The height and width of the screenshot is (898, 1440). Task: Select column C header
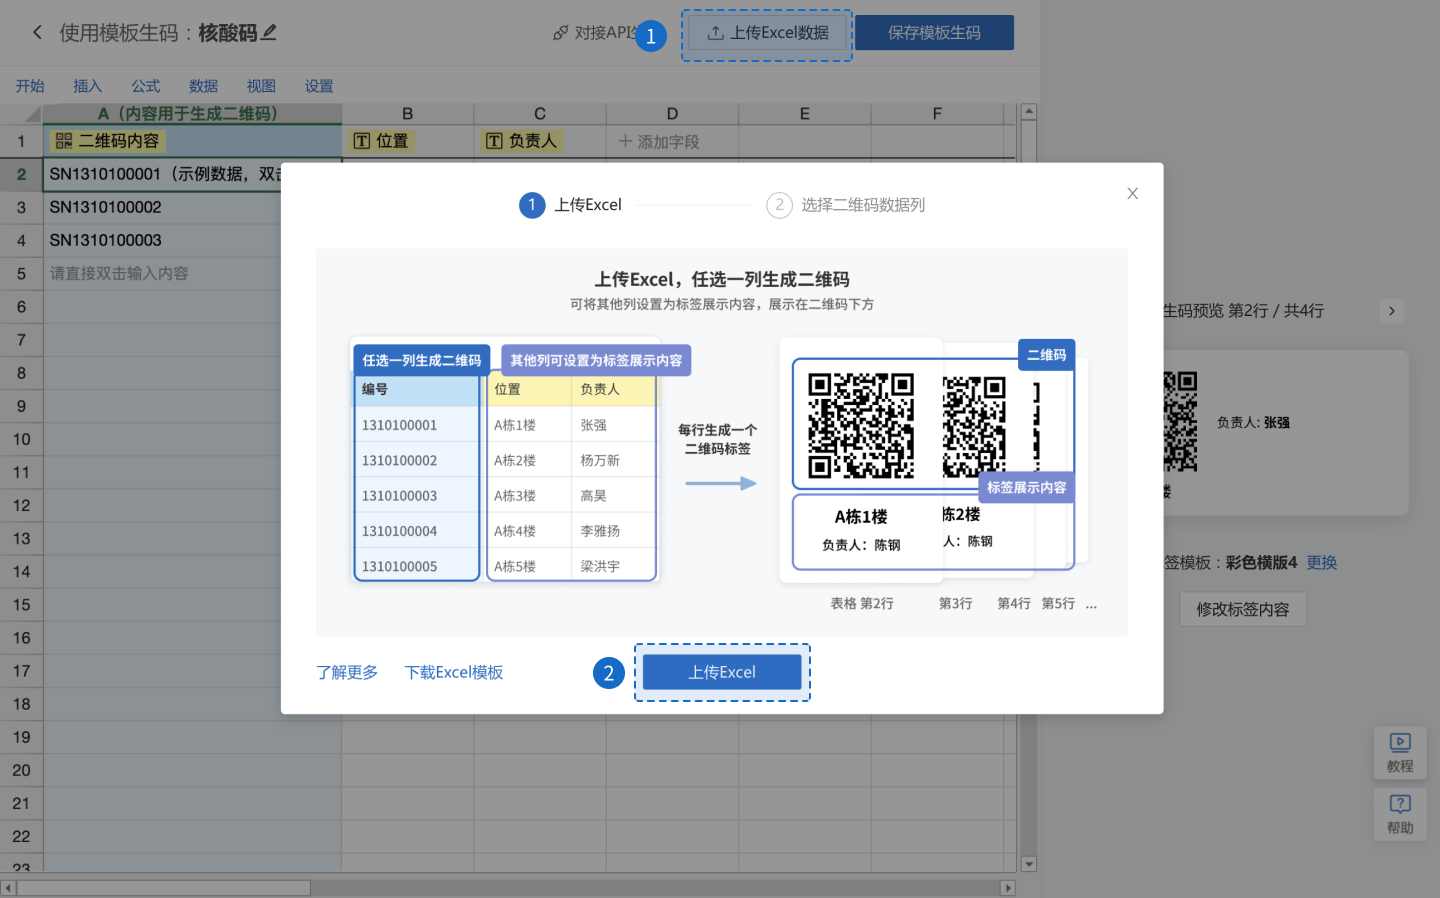pos(540,114)
